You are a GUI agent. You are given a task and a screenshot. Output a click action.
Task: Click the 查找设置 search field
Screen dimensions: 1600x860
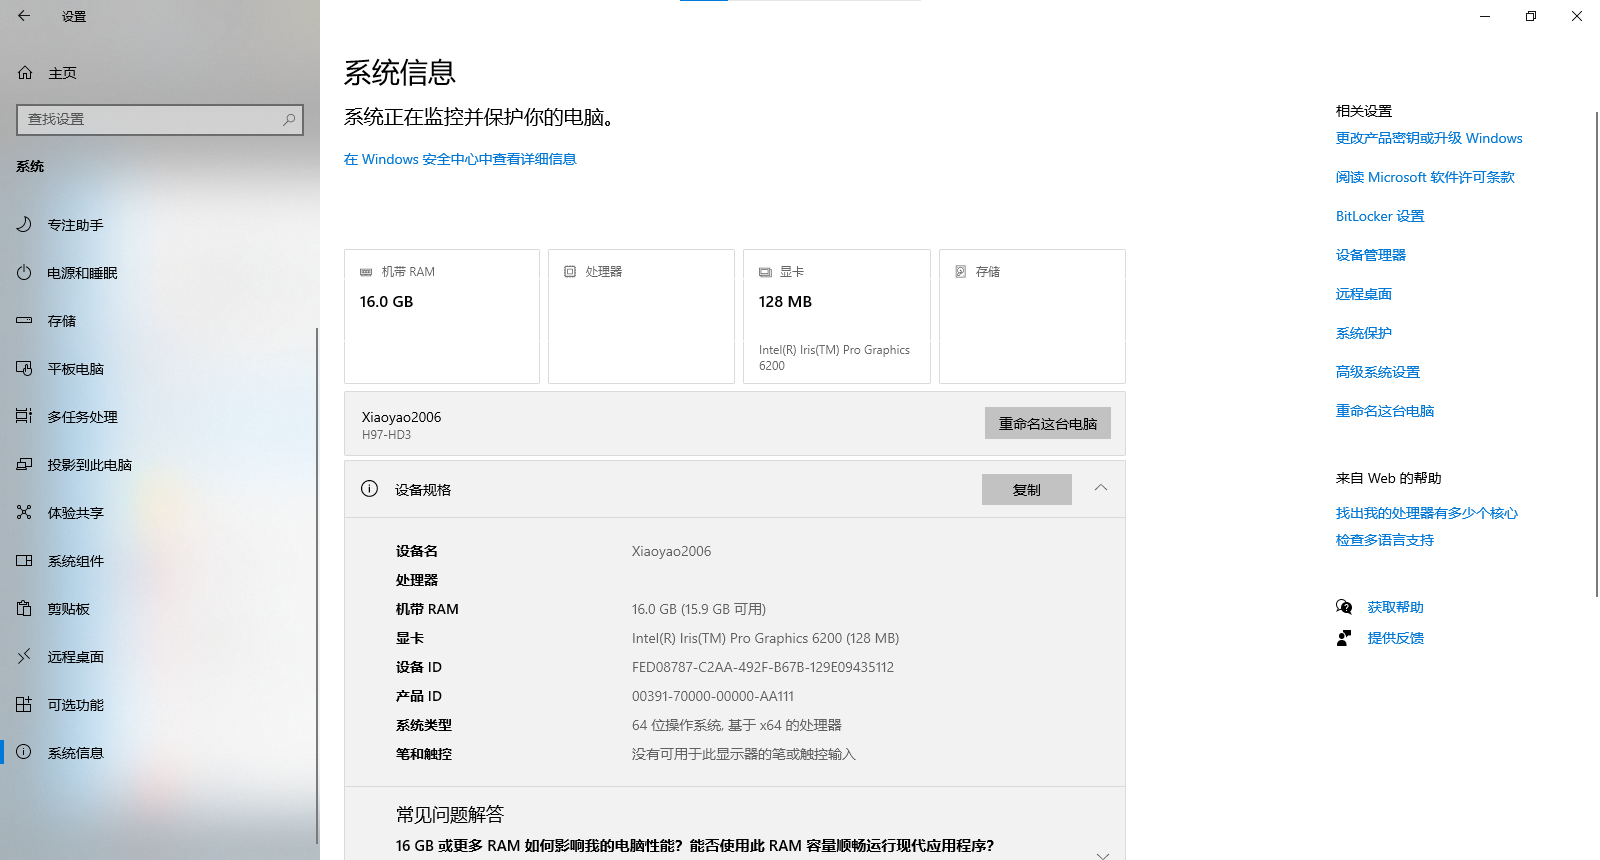coord(160,119)
